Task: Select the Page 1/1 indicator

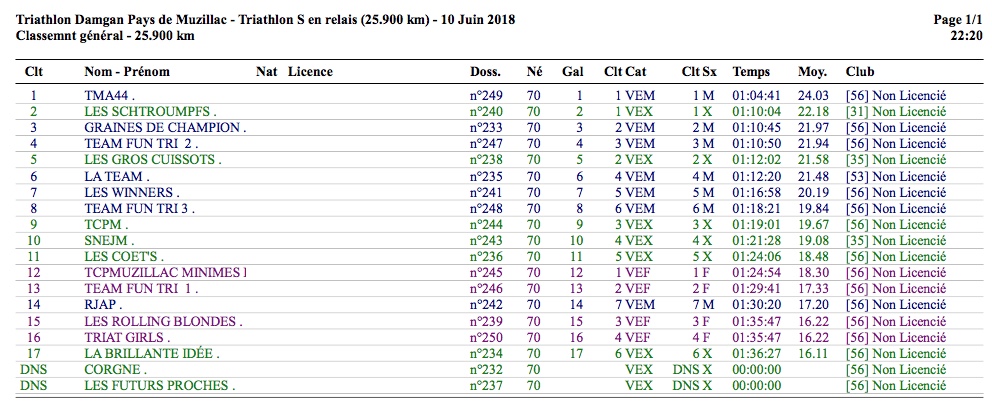Action: (960, 20)
